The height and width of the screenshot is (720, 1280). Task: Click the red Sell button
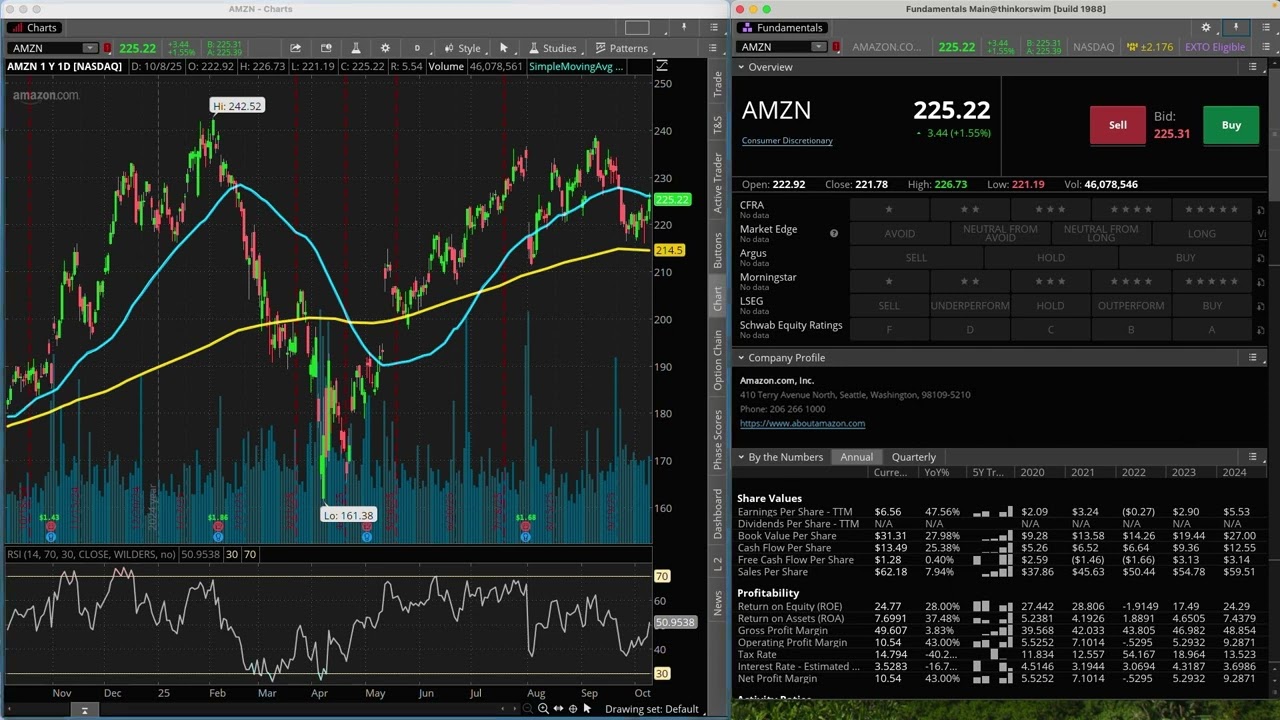pos(1117,125)
